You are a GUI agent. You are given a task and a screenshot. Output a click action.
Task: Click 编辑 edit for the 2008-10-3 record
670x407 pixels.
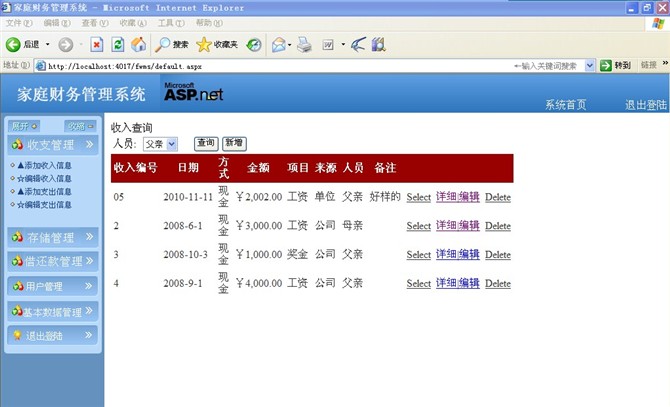[x=469, y=255]
